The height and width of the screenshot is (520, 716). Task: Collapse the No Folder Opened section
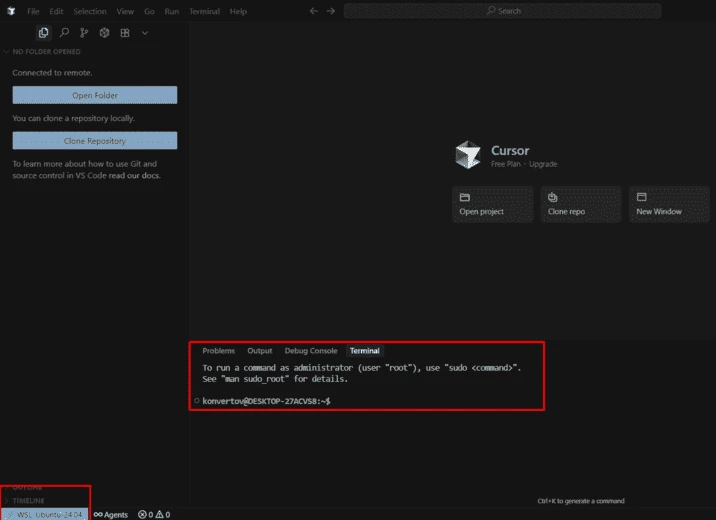(x=45, y=52)
